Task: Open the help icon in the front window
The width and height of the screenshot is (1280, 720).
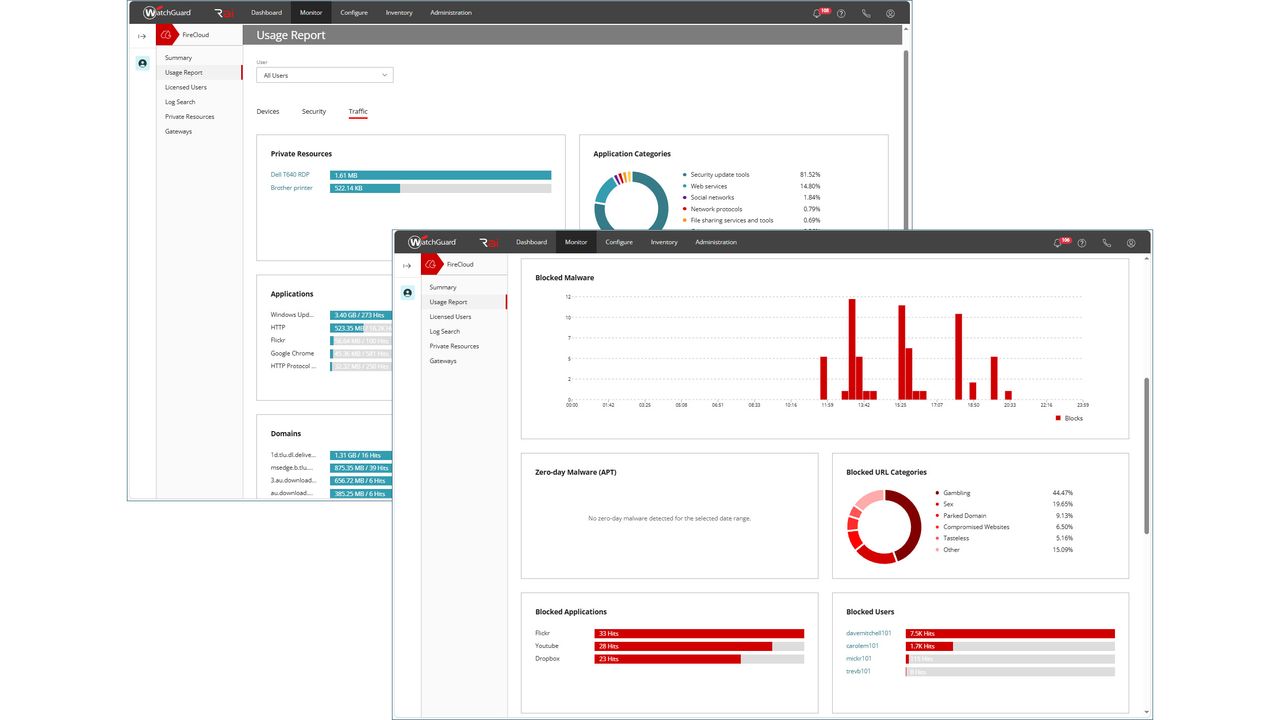Action: pyautogui.click(x=1082, y=242)
